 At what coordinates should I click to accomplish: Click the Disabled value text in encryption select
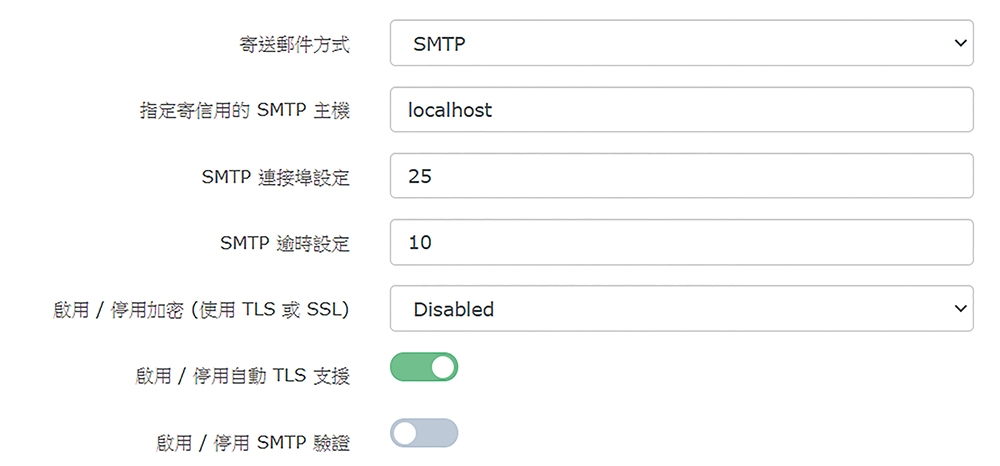click(453, 309)
